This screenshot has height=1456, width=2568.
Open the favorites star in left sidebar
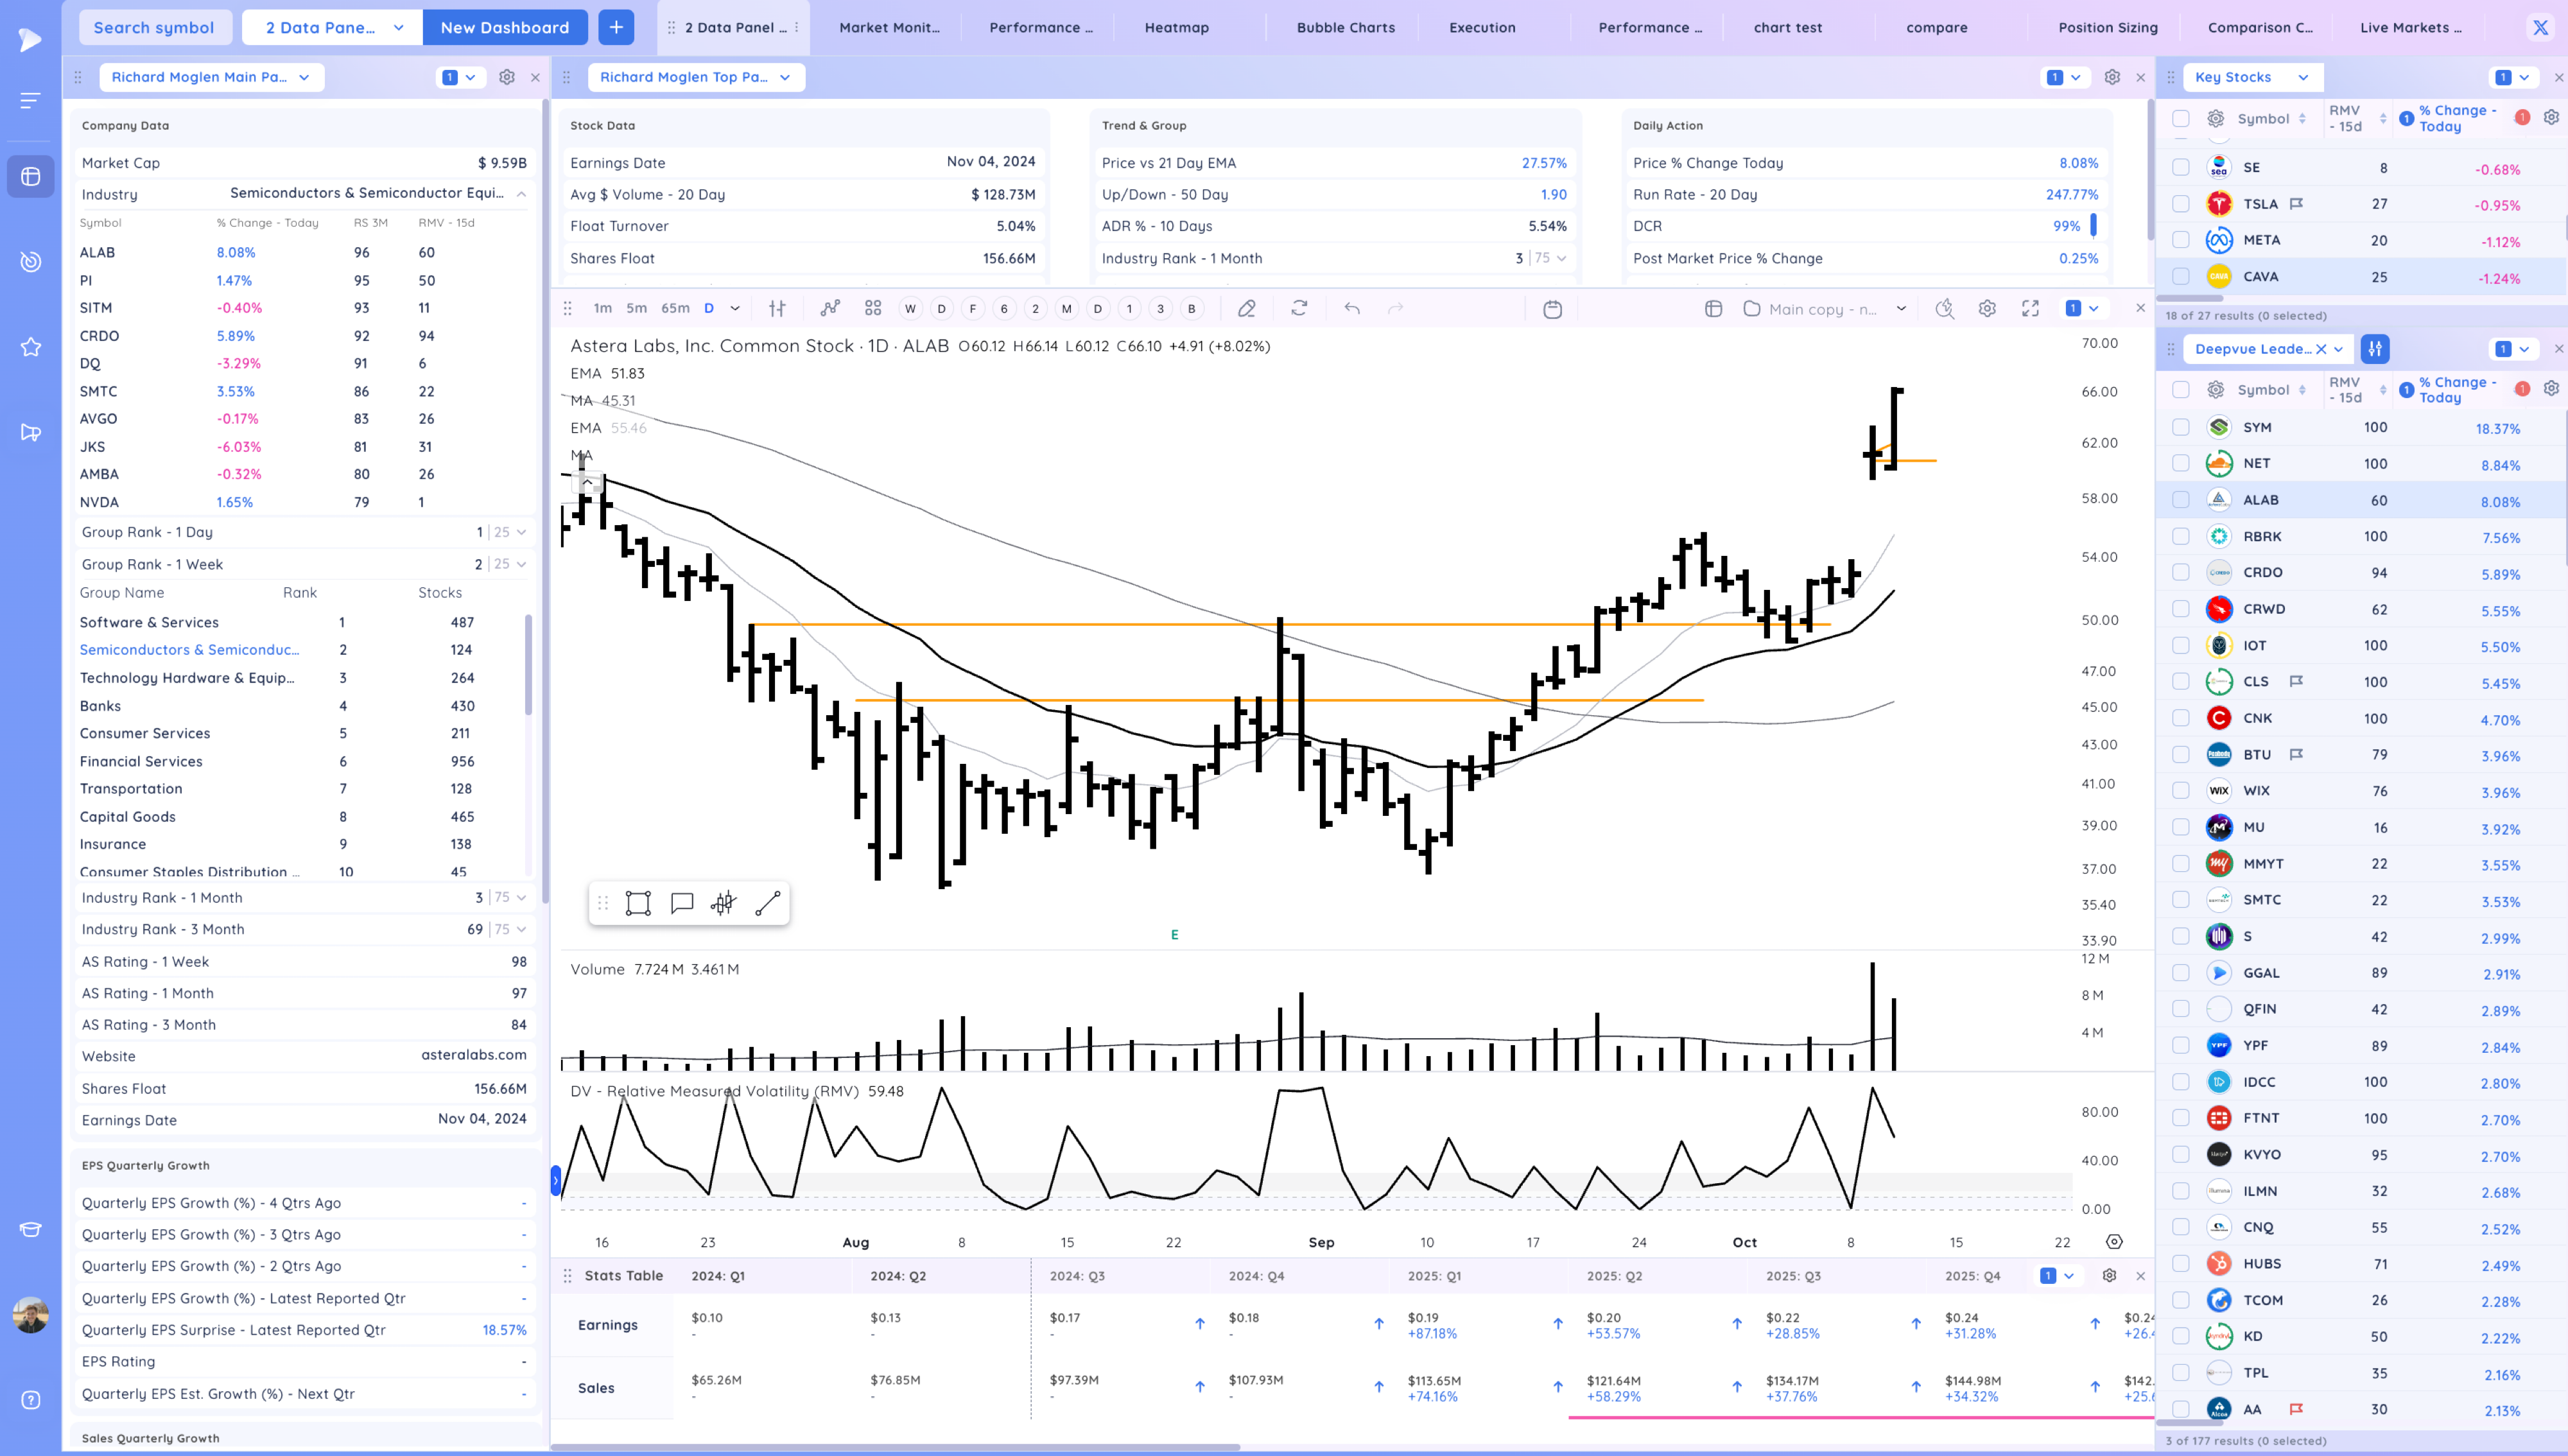pyautogui.click(x=31, y=347)
